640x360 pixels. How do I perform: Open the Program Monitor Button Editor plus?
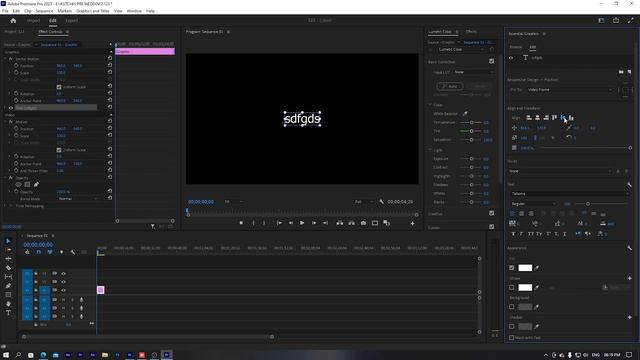point(412,223)
